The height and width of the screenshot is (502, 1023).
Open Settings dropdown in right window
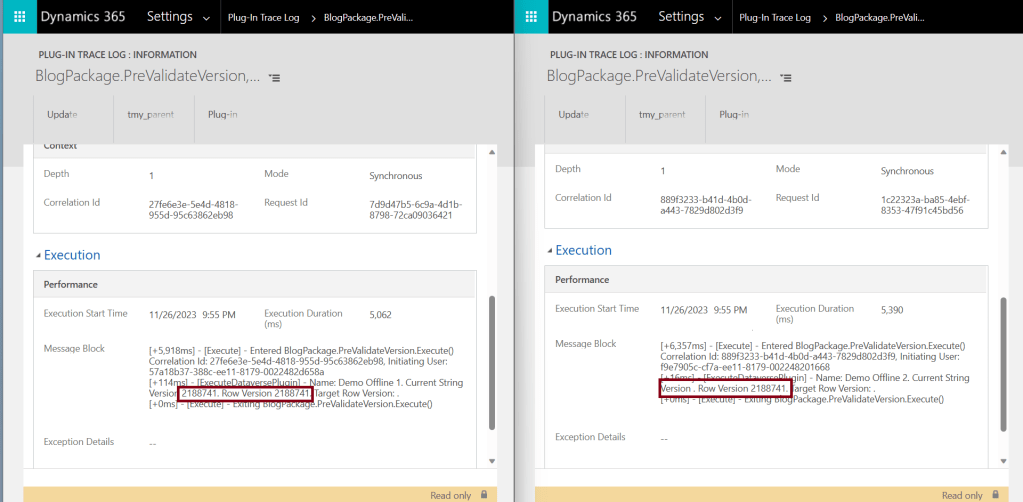coord(690,17)
